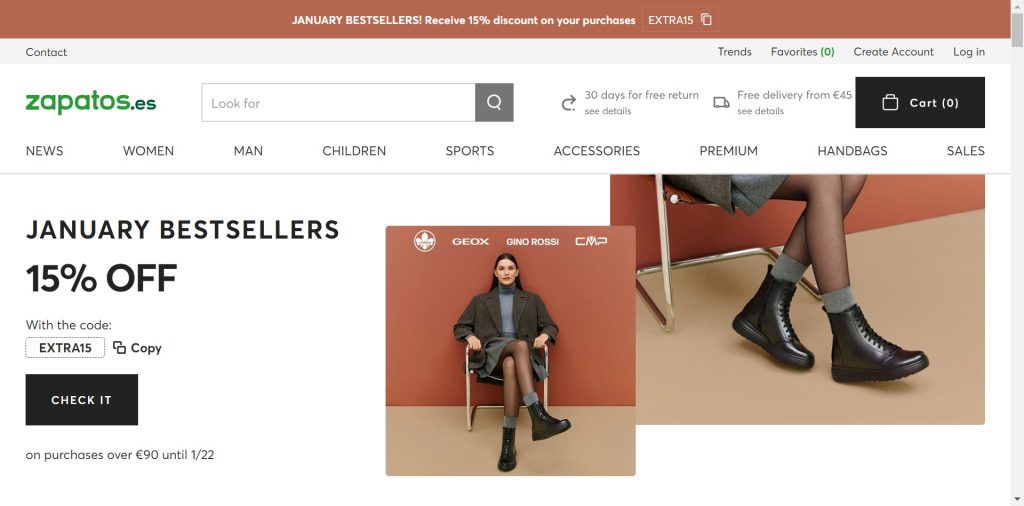This screenshot has height=506, width=1024.
Task: Click the Copy icon beside the EXTRA15 code
Action: (x=119, y=347)
